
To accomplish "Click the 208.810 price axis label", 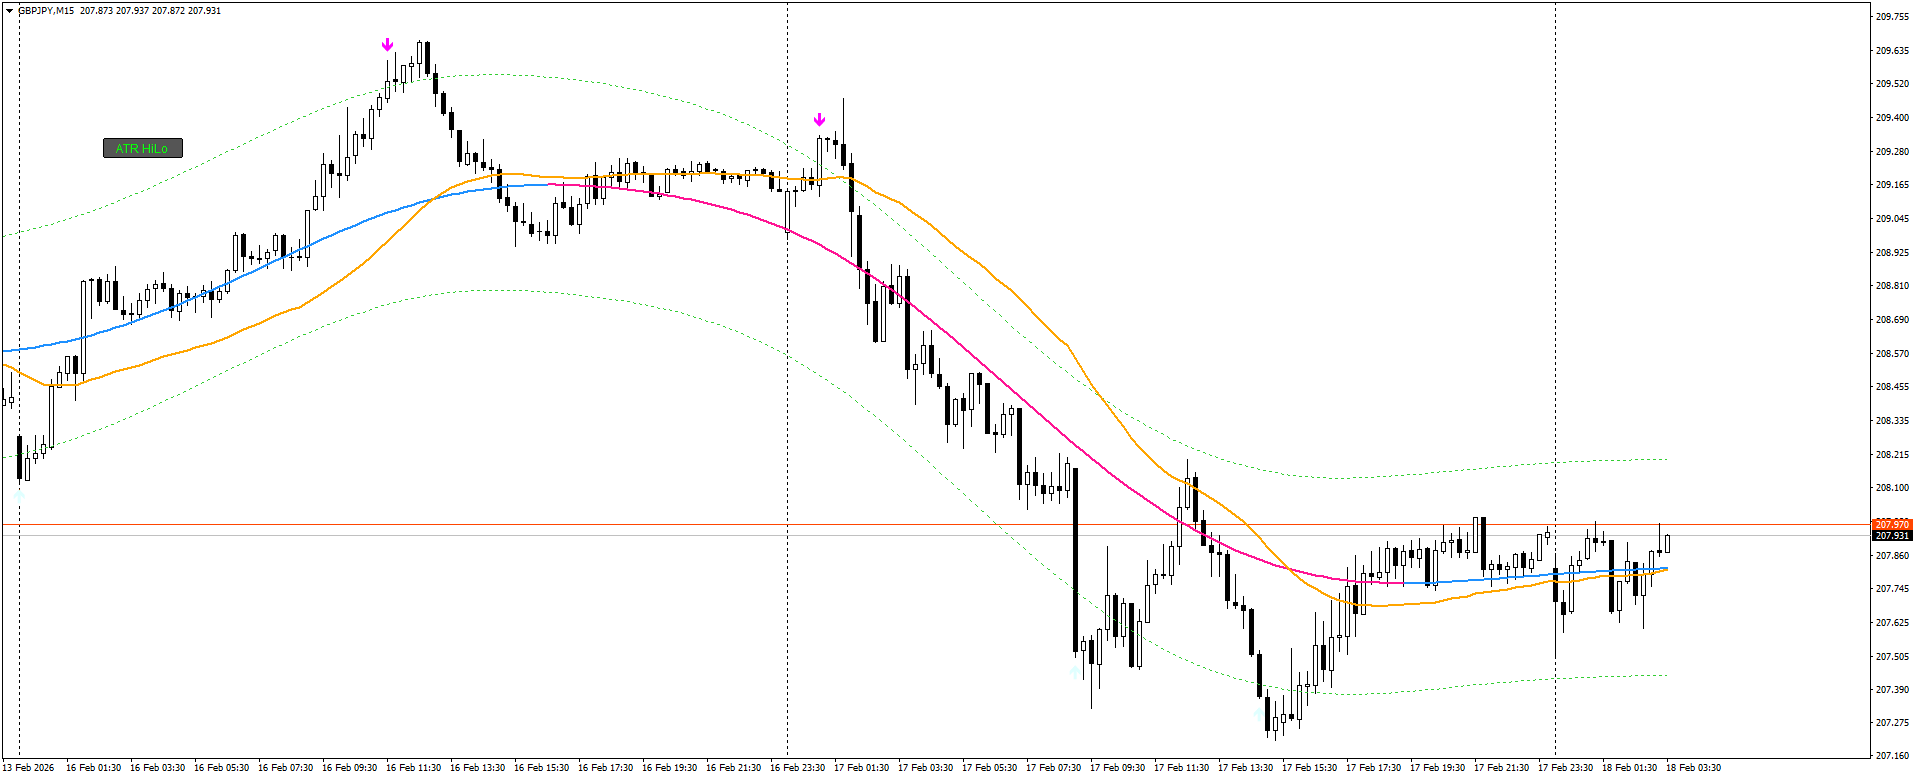I will 1892,286.
